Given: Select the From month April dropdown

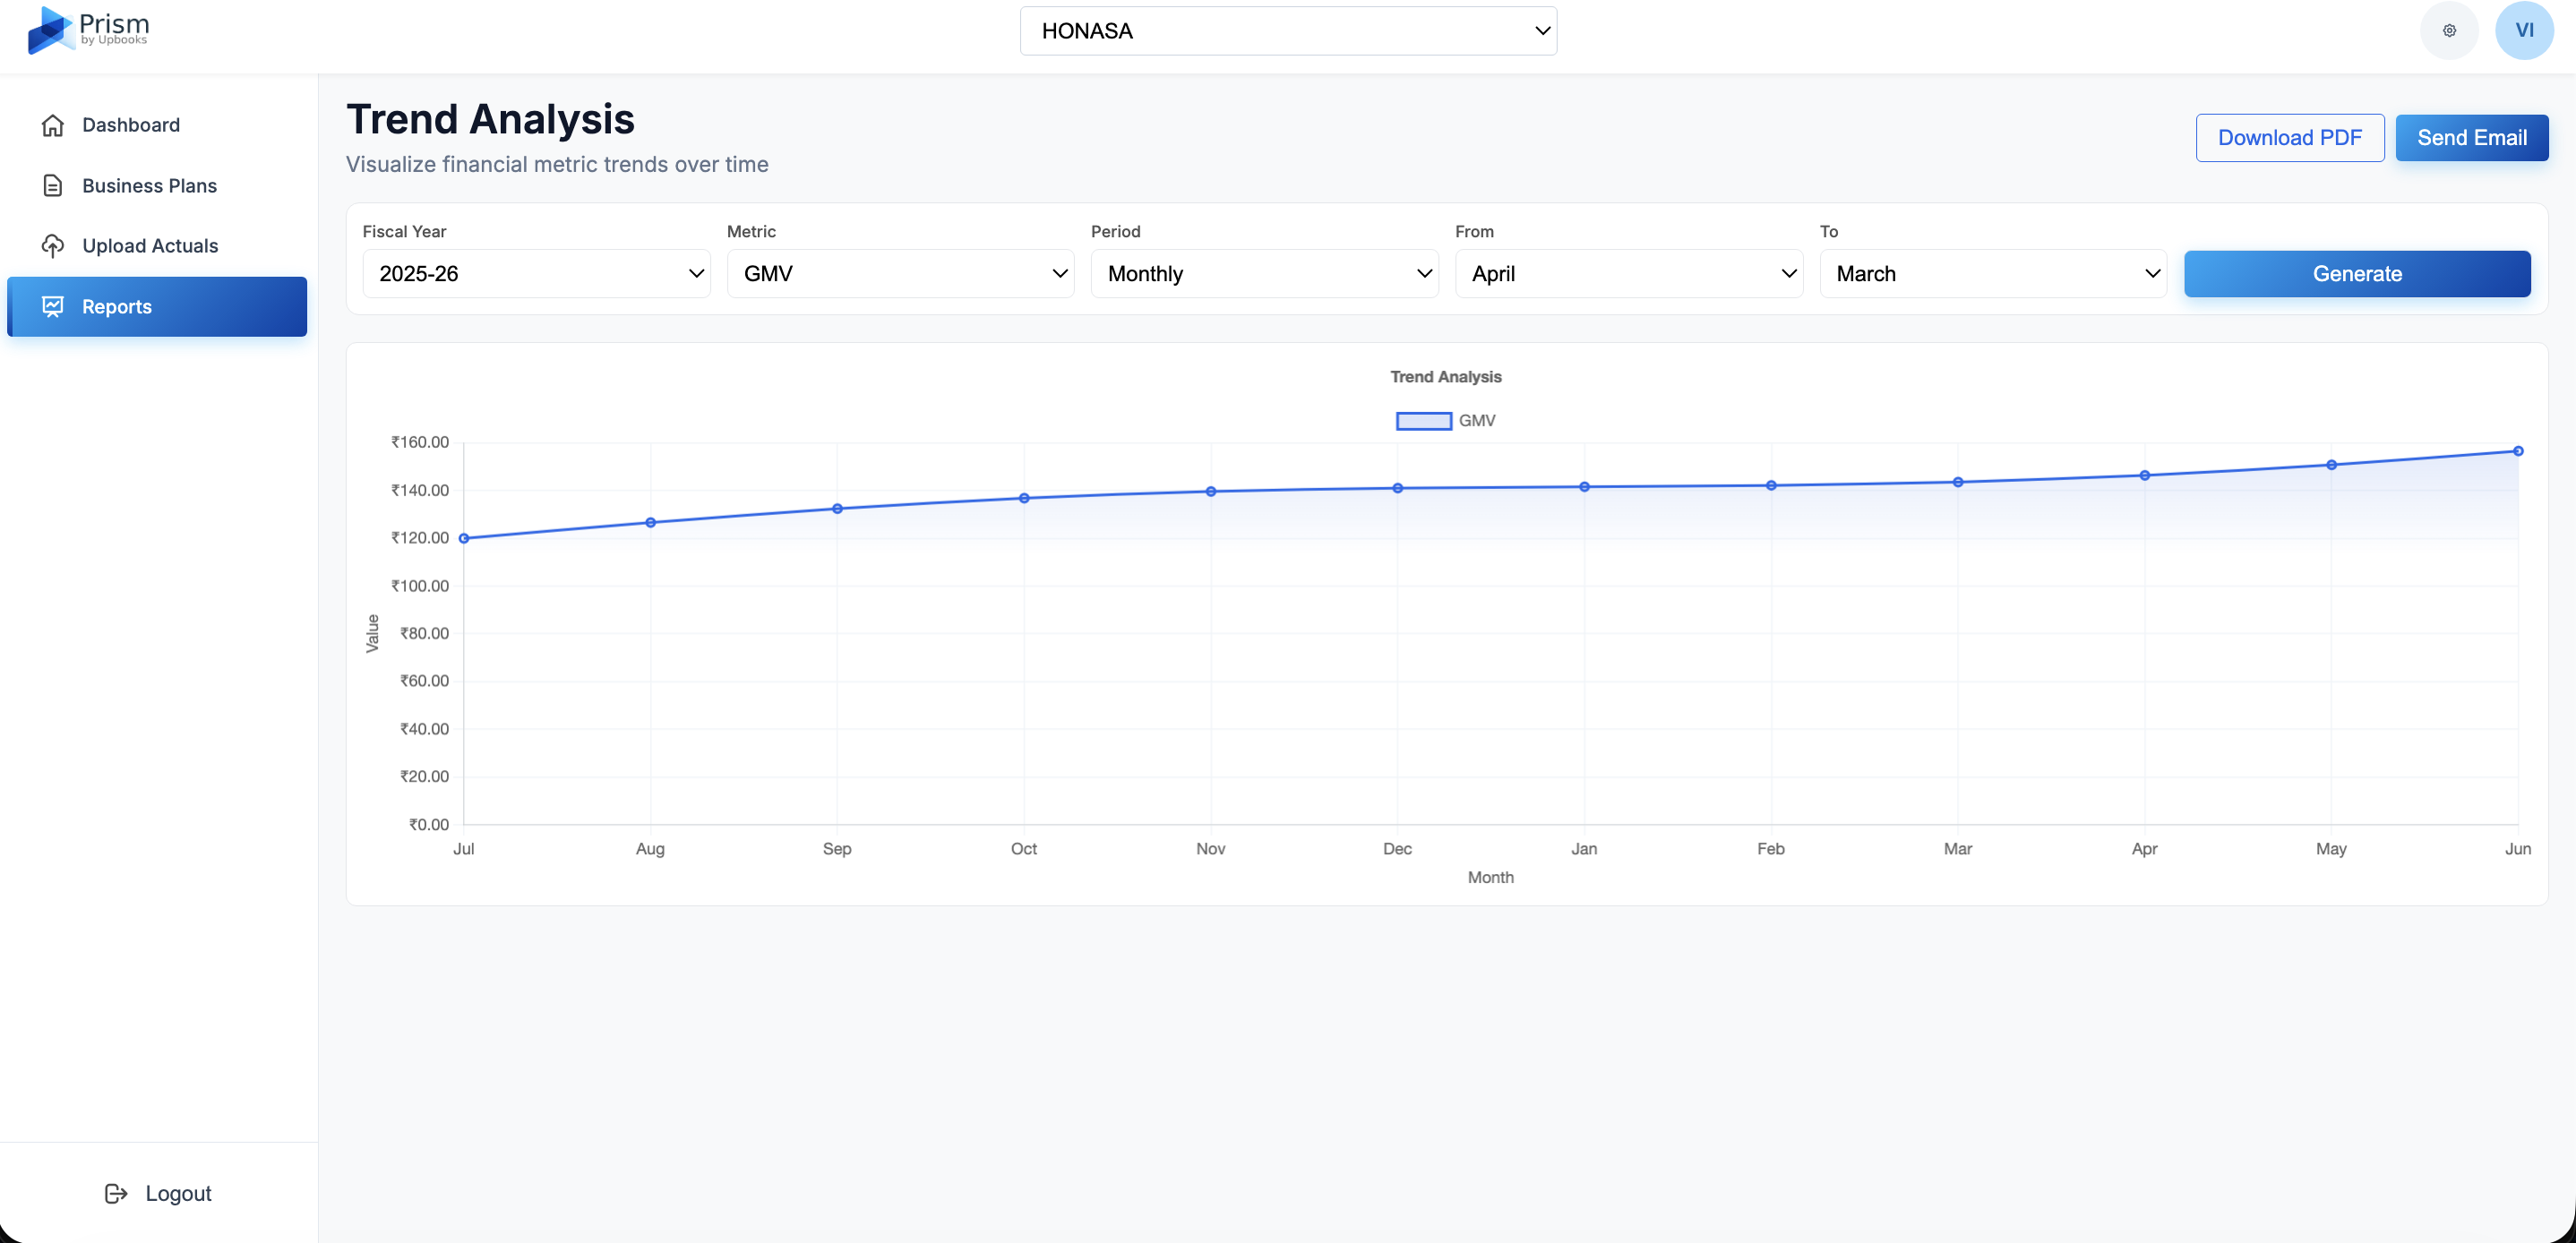Looking at the screenshot, I should pos(1628,274).
